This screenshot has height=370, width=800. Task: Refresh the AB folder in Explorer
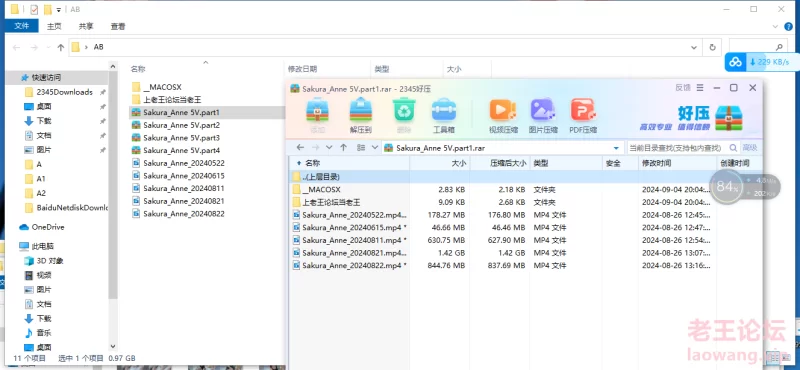pos(712,47)
